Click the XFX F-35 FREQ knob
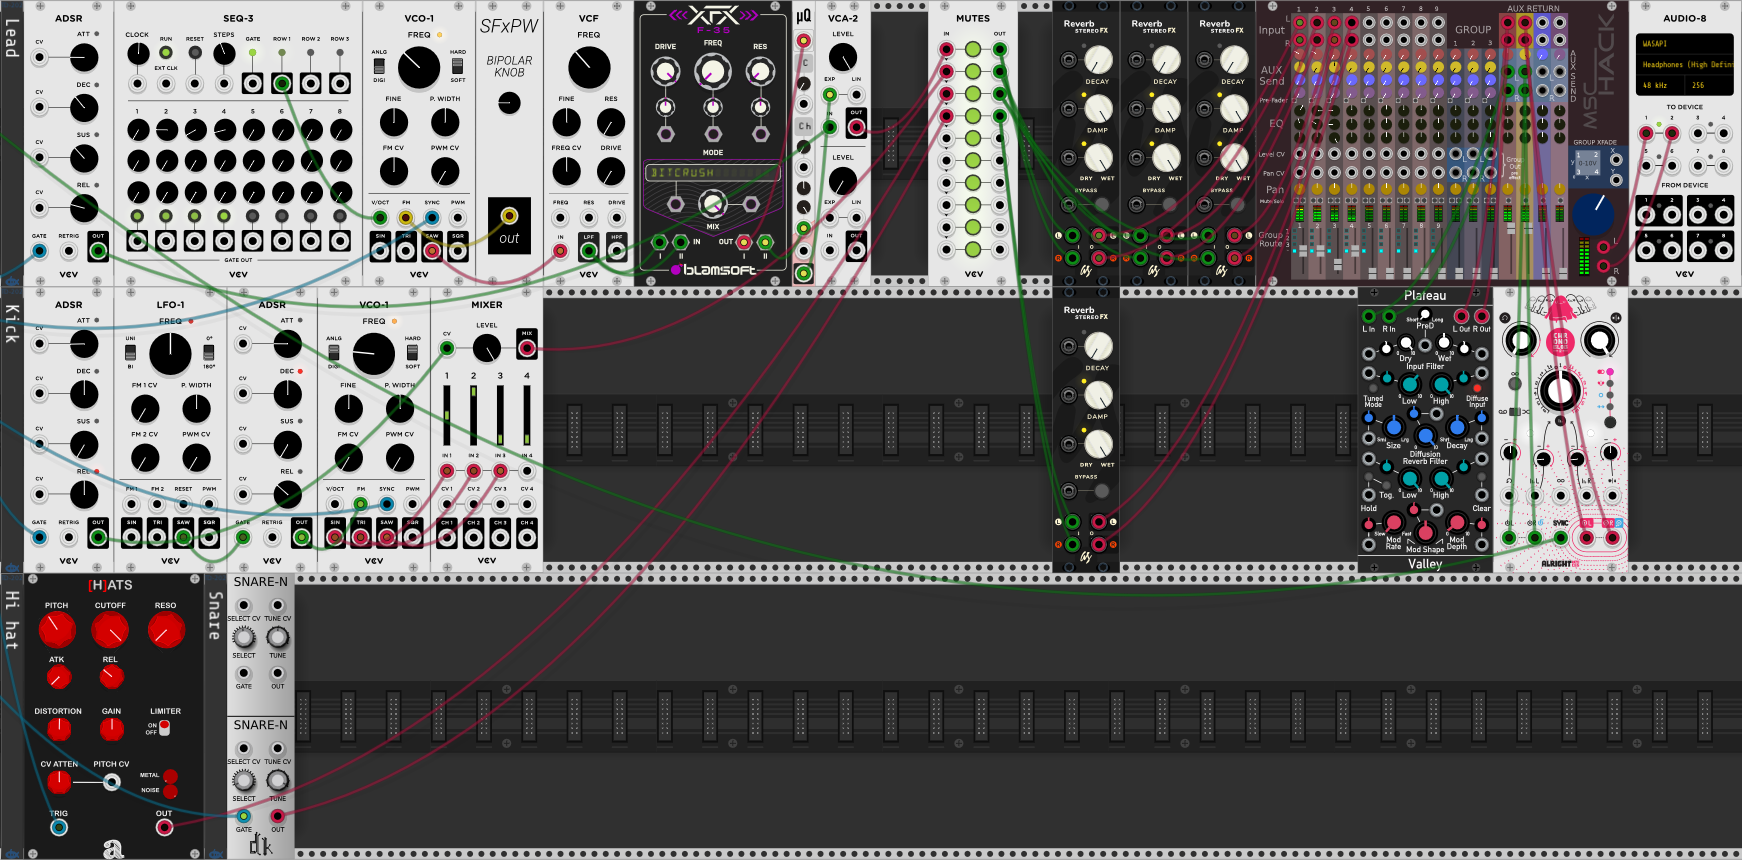This screenshot has width=1742, height=860. pyautogui.click(x=713, y=71)
